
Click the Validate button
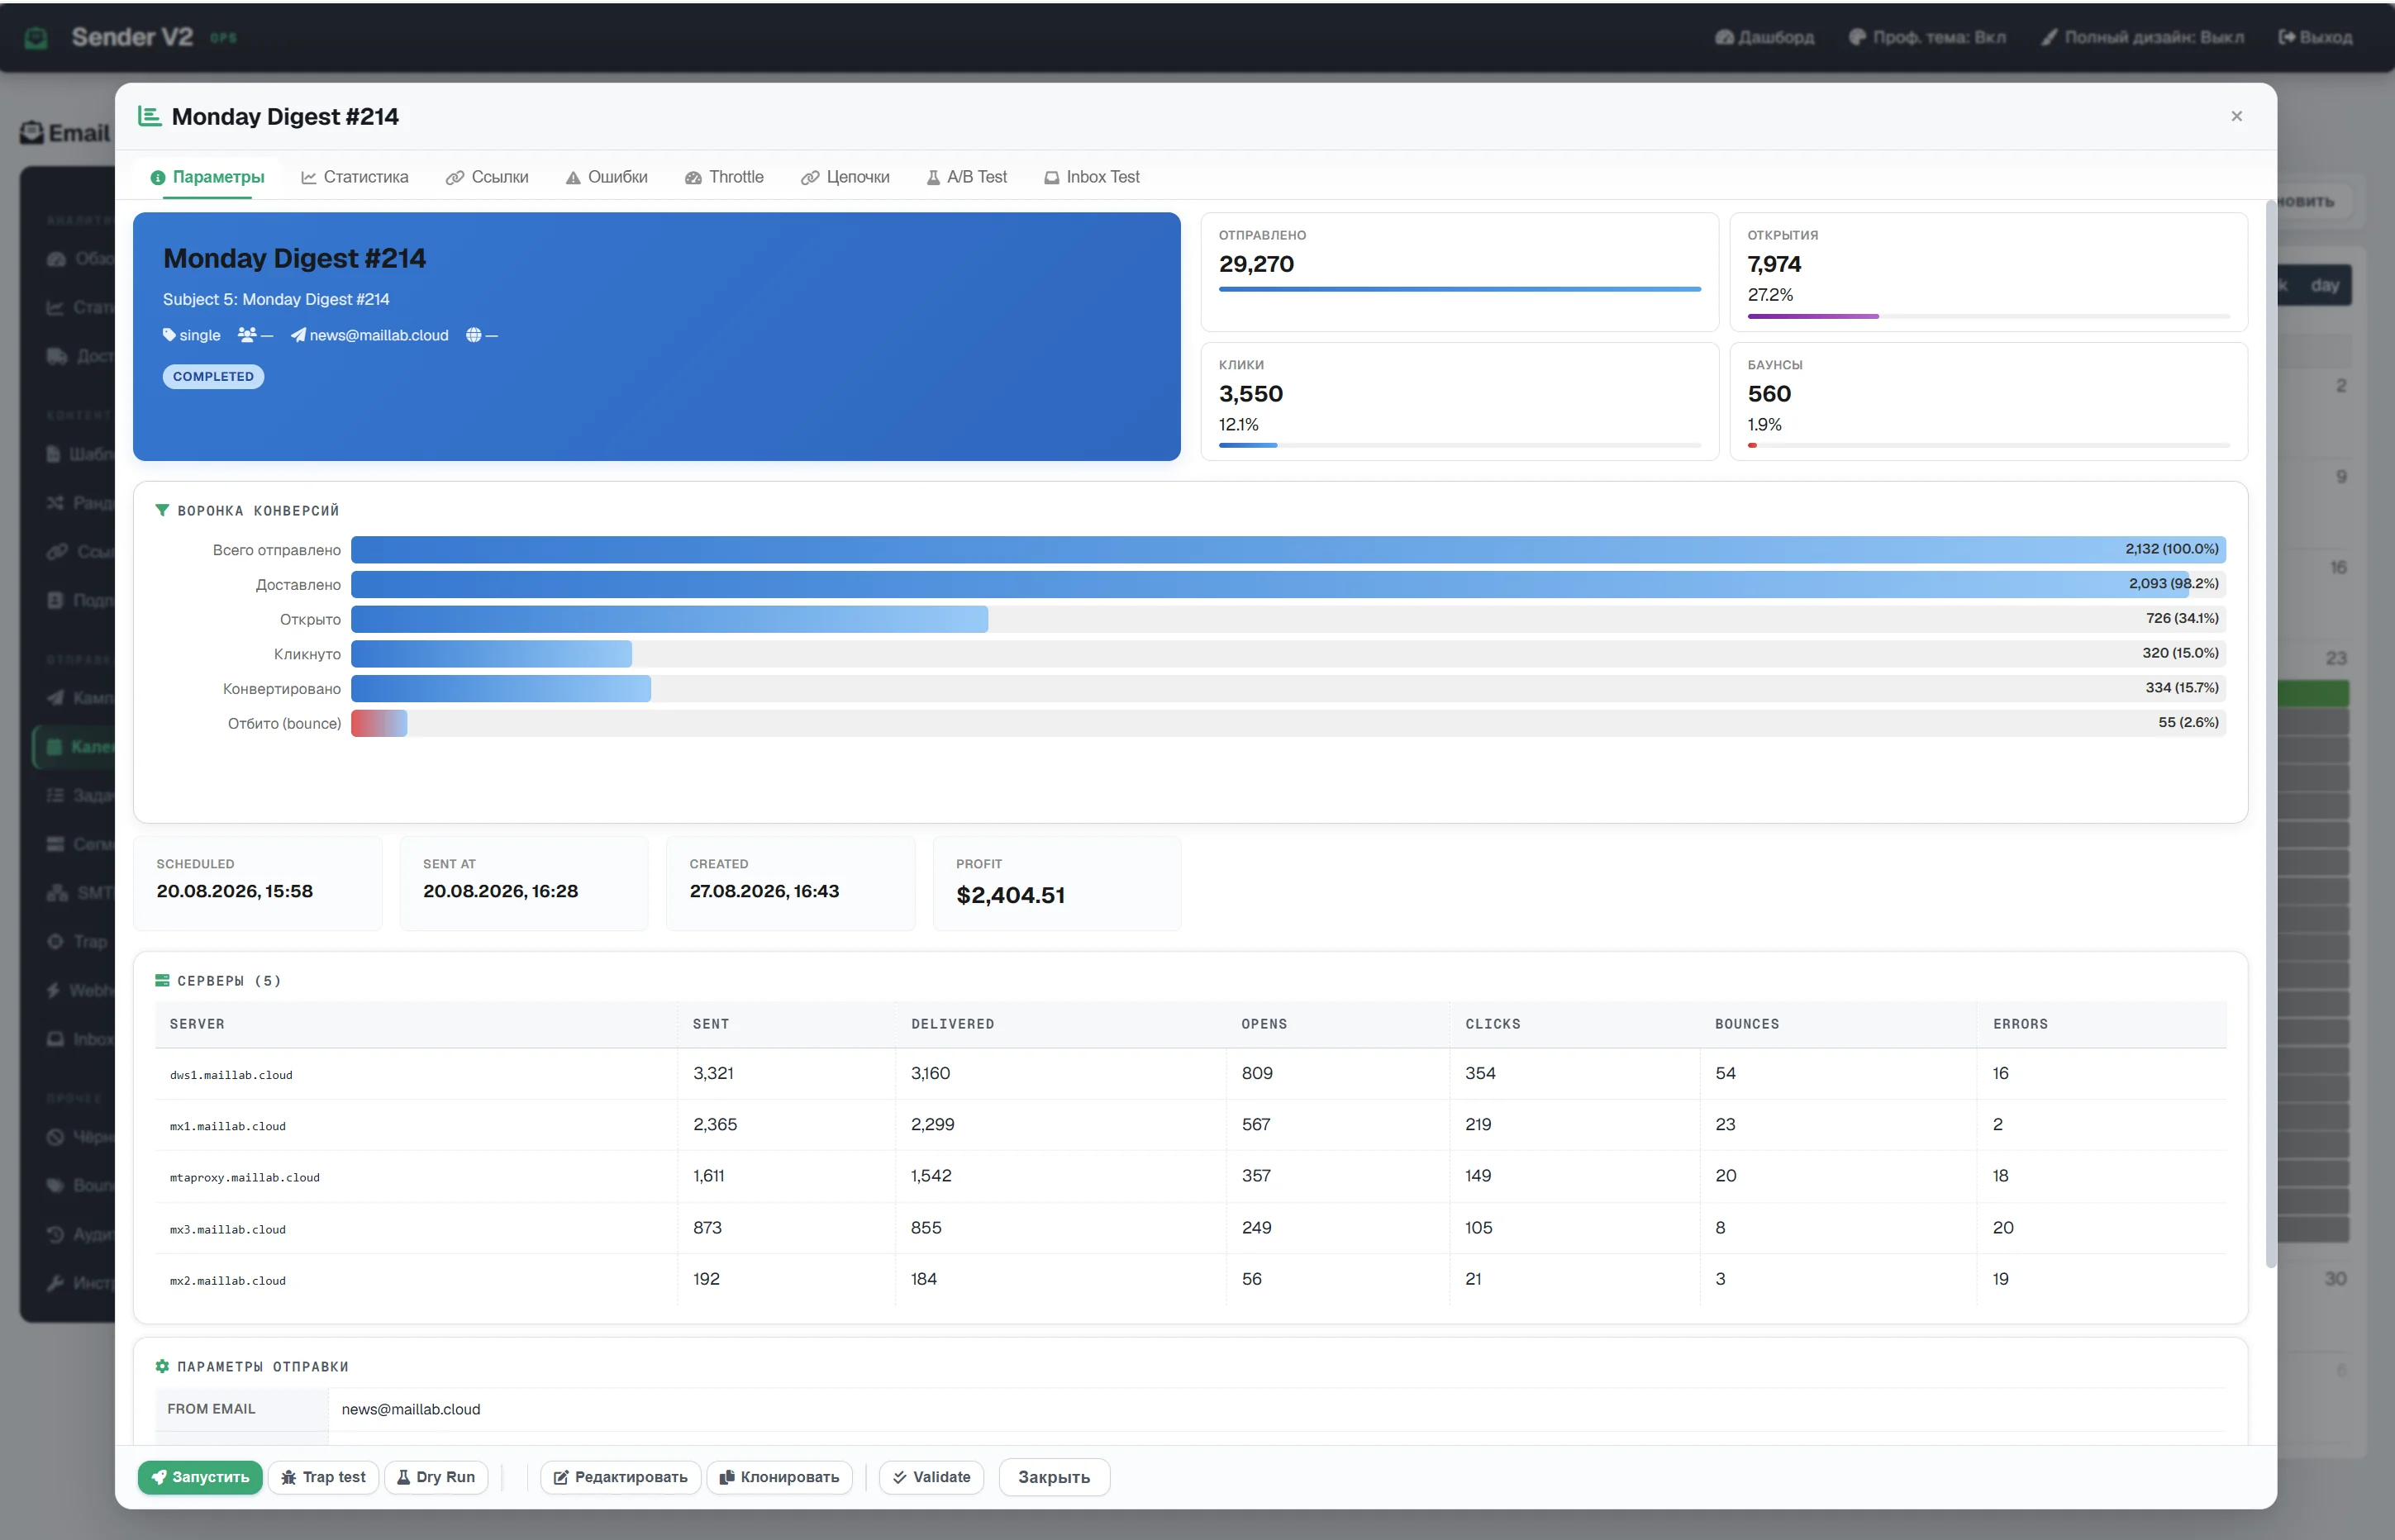click(931, 1477)
